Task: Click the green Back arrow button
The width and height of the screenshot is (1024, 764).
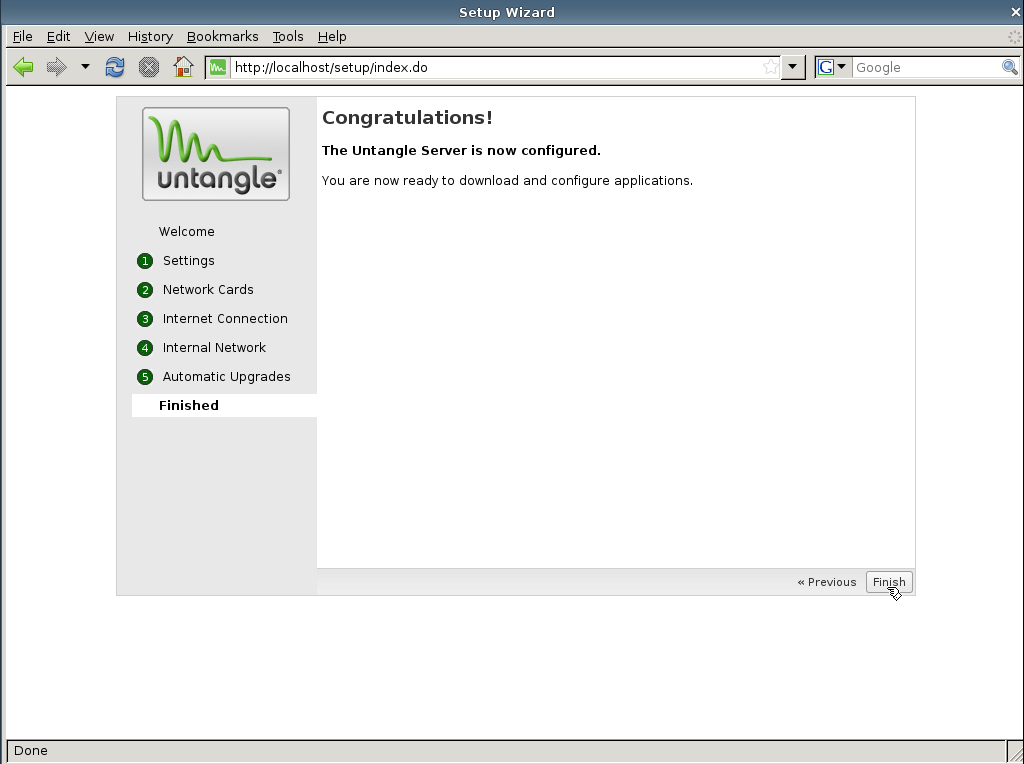Action: [x=24, y=67]
